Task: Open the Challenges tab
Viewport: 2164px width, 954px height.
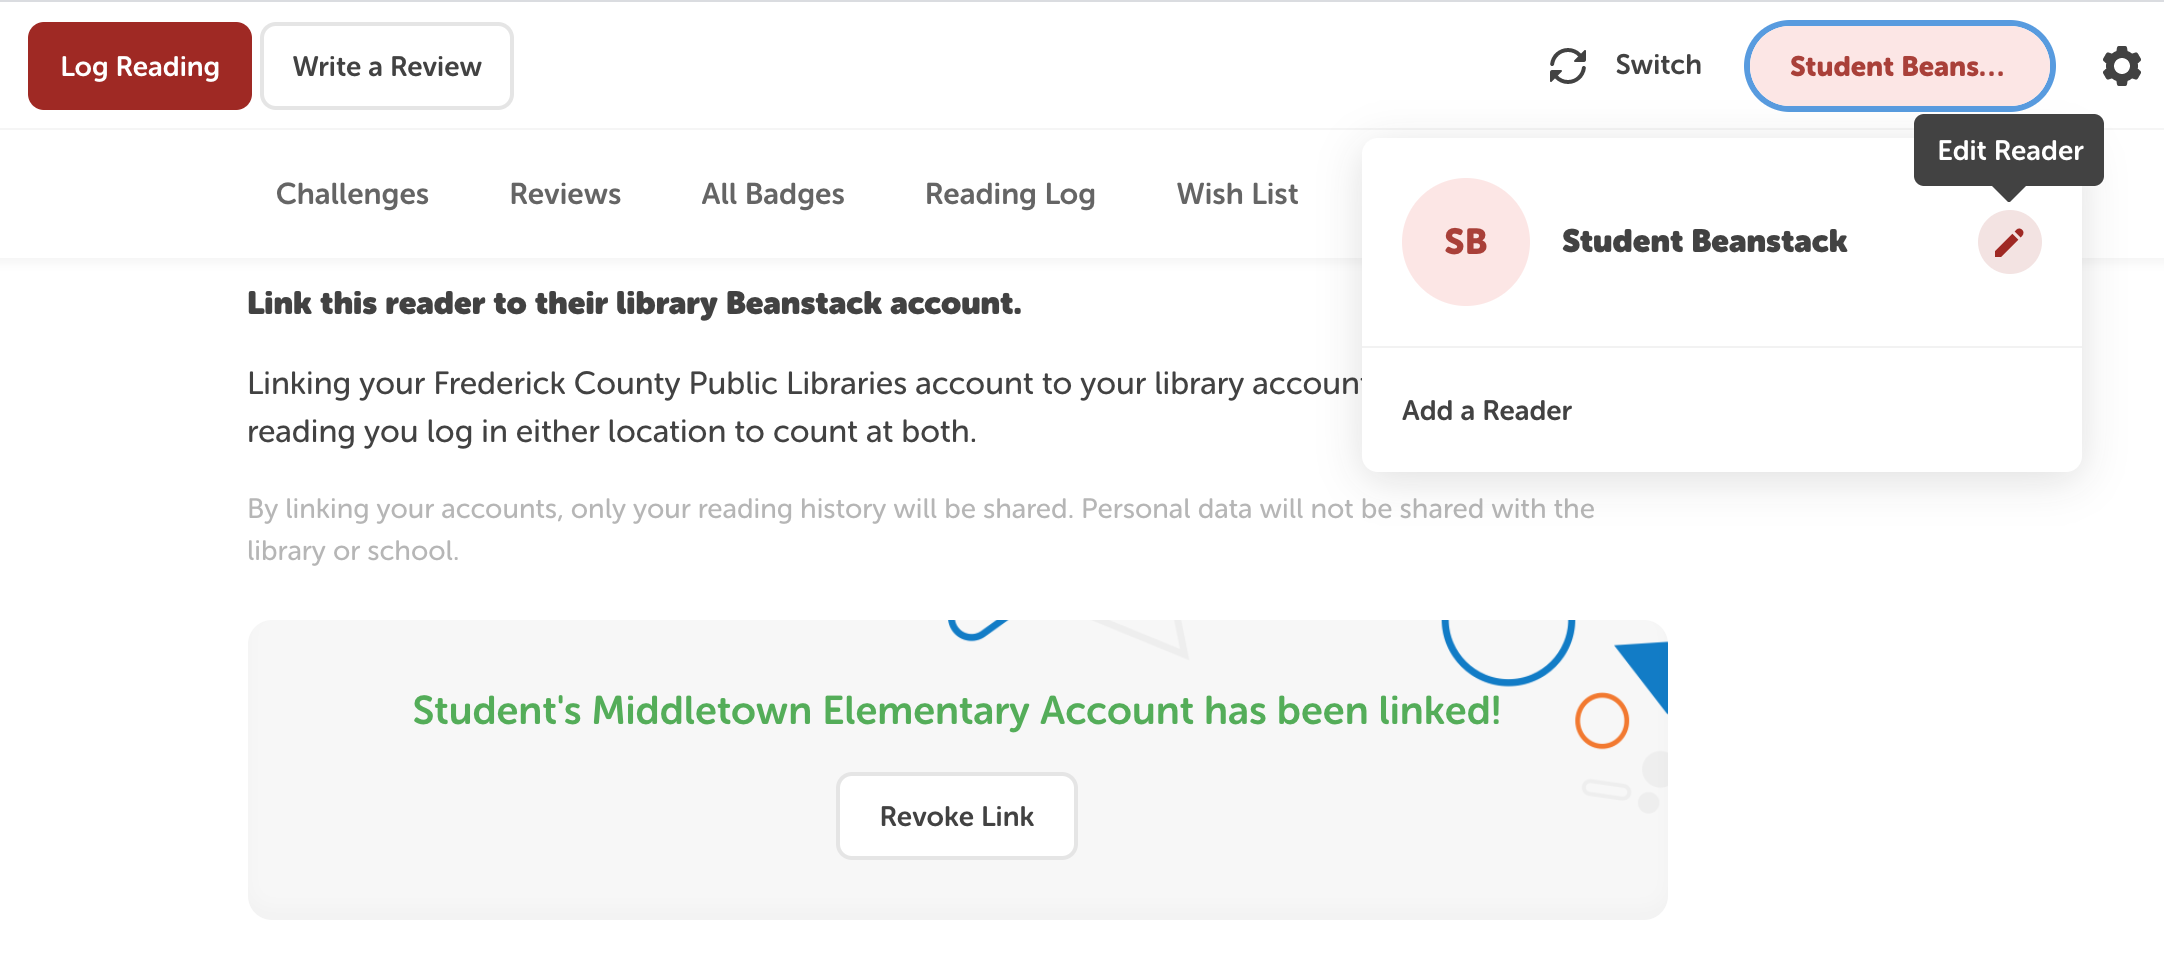Action: (352, 194)
